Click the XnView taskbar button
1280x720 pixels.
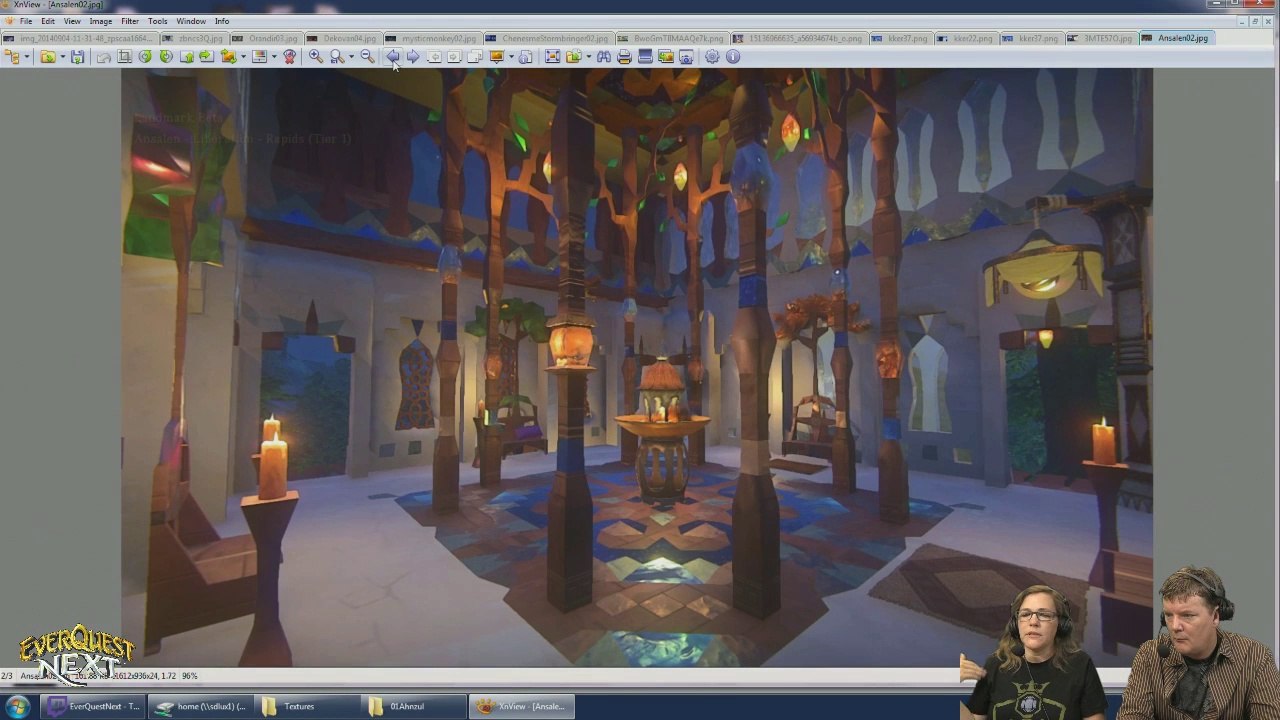tap(521, 707)
